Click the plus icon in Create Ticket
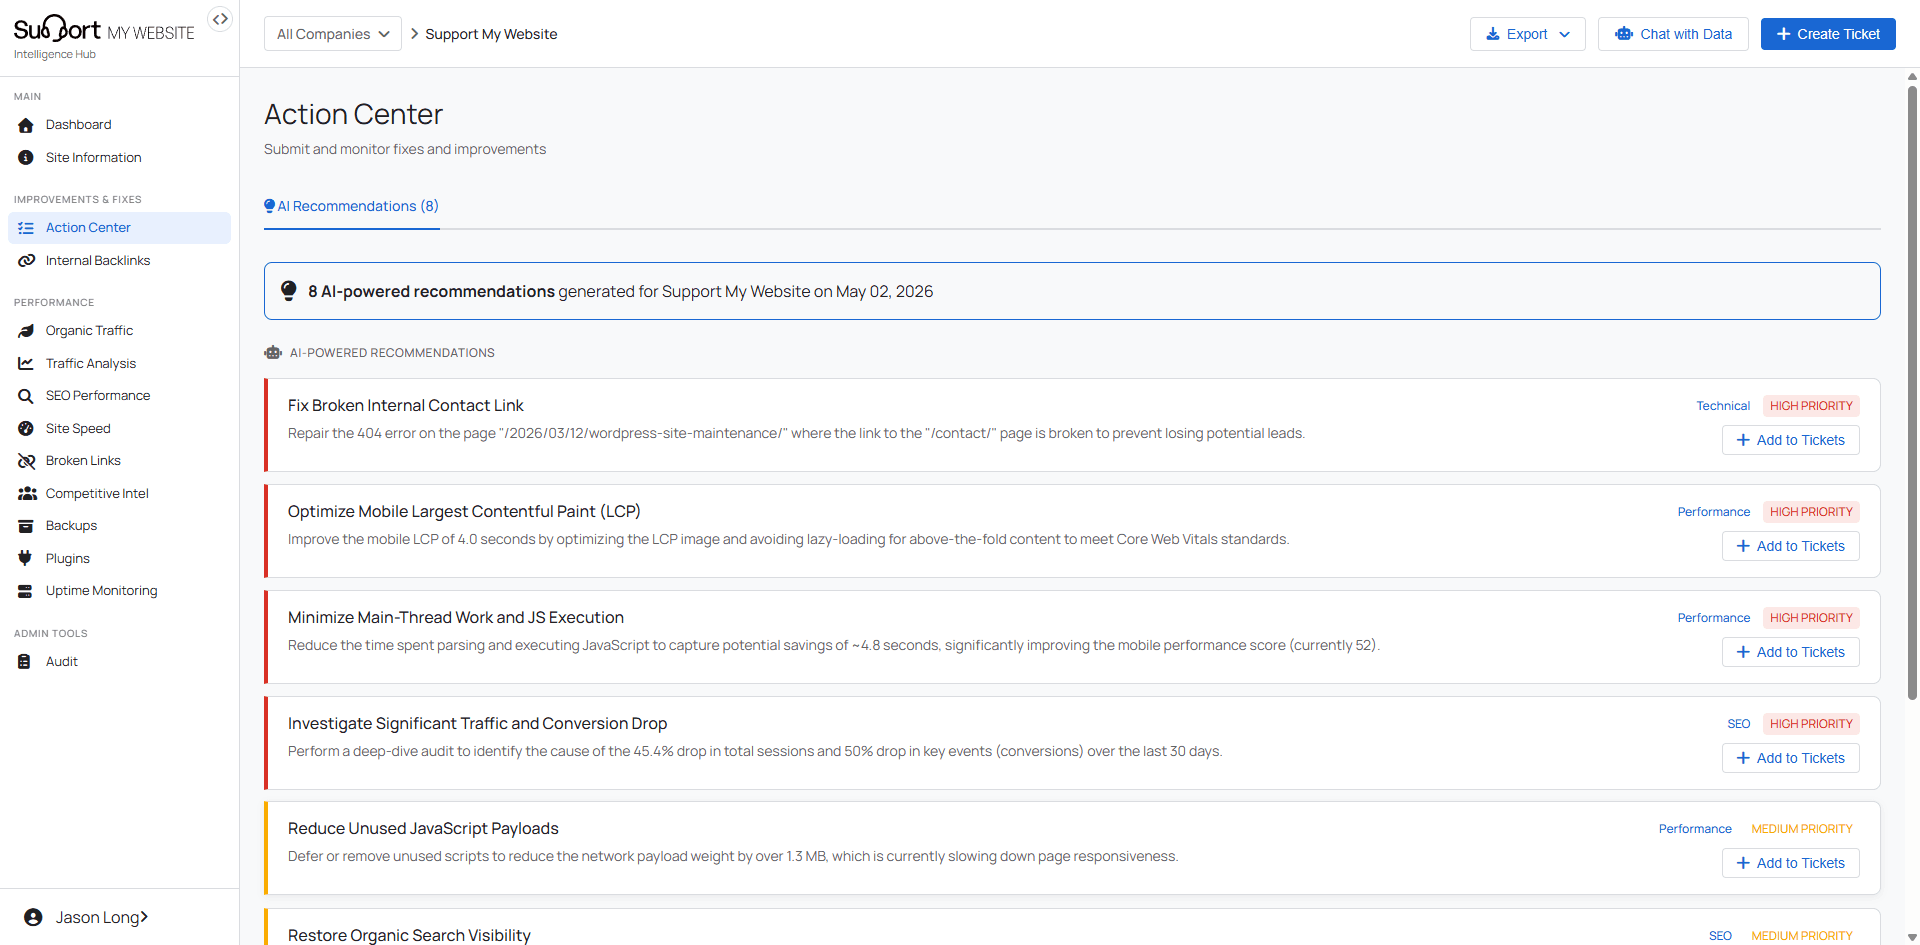Screen dimensions: 1920x945 (1783, 34)
